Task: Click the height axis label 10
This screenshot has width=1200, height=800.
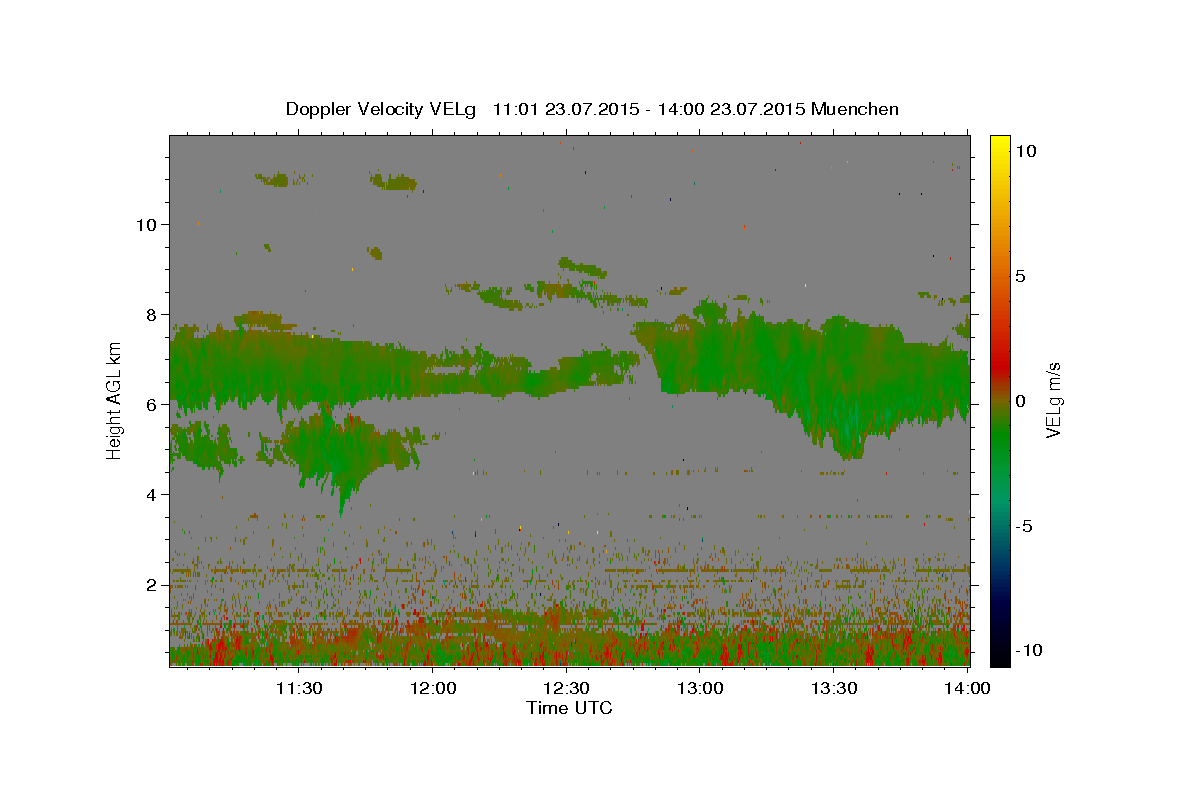Action: (x=145, y=225)
